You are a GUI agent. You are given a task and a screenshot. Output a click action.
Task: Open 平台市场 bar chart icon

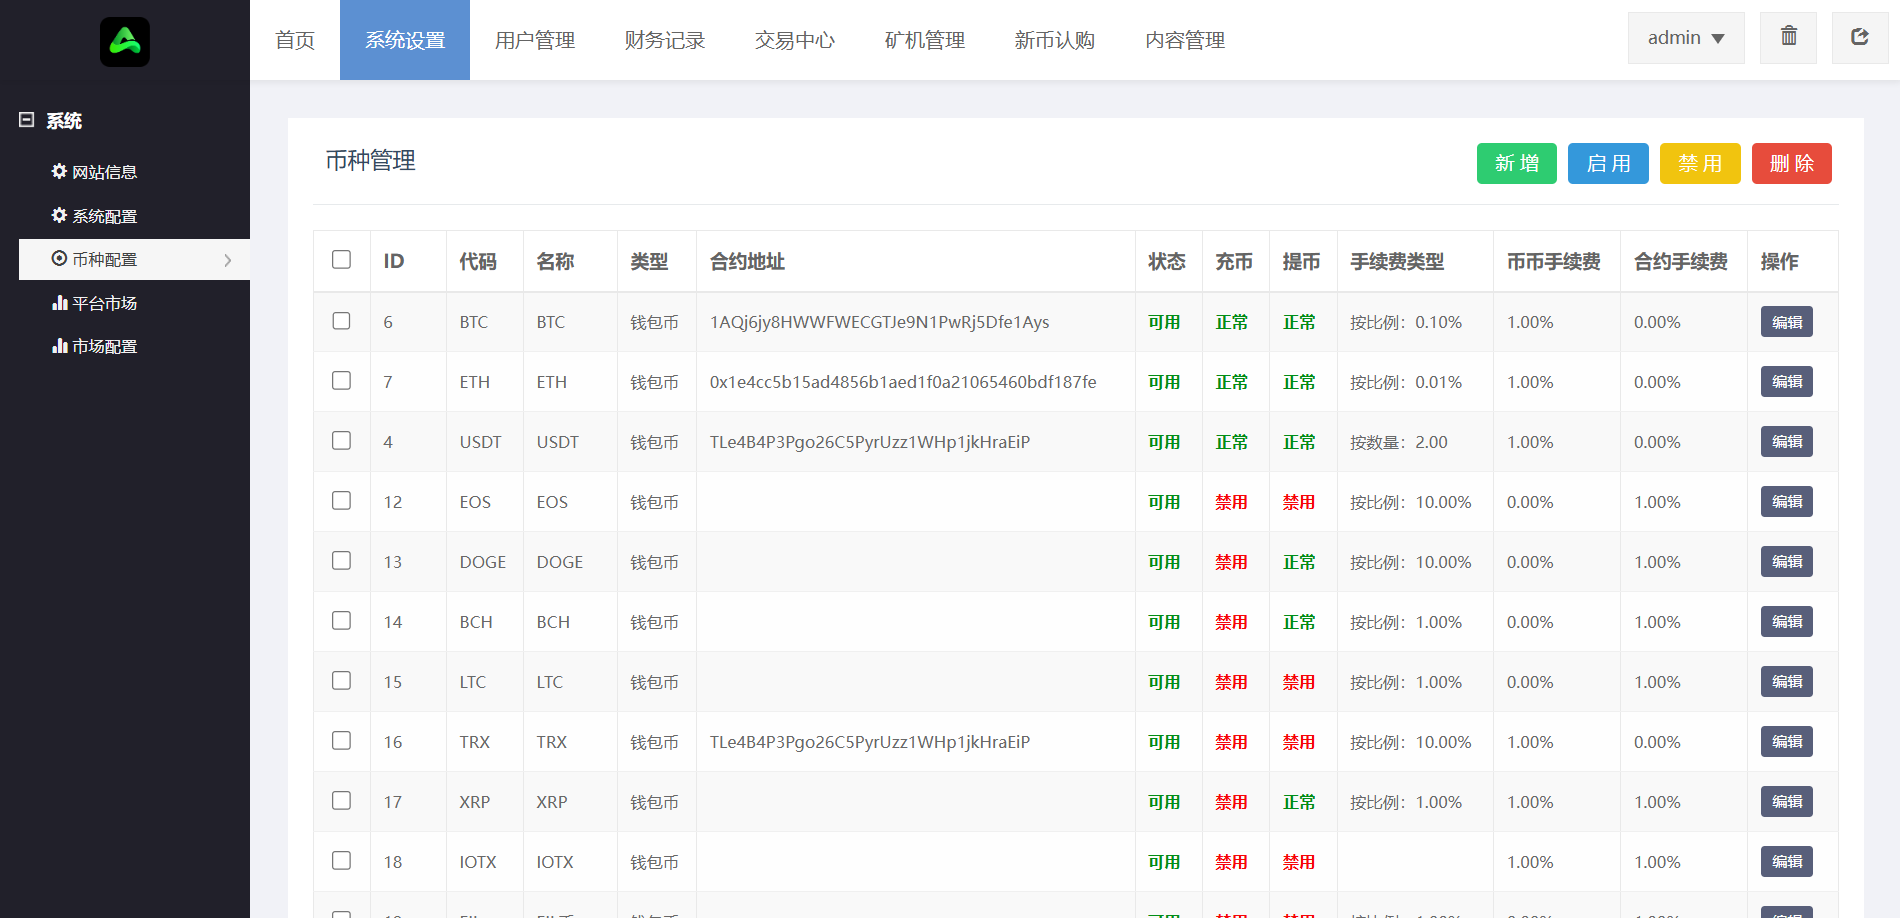pos(59,303)
